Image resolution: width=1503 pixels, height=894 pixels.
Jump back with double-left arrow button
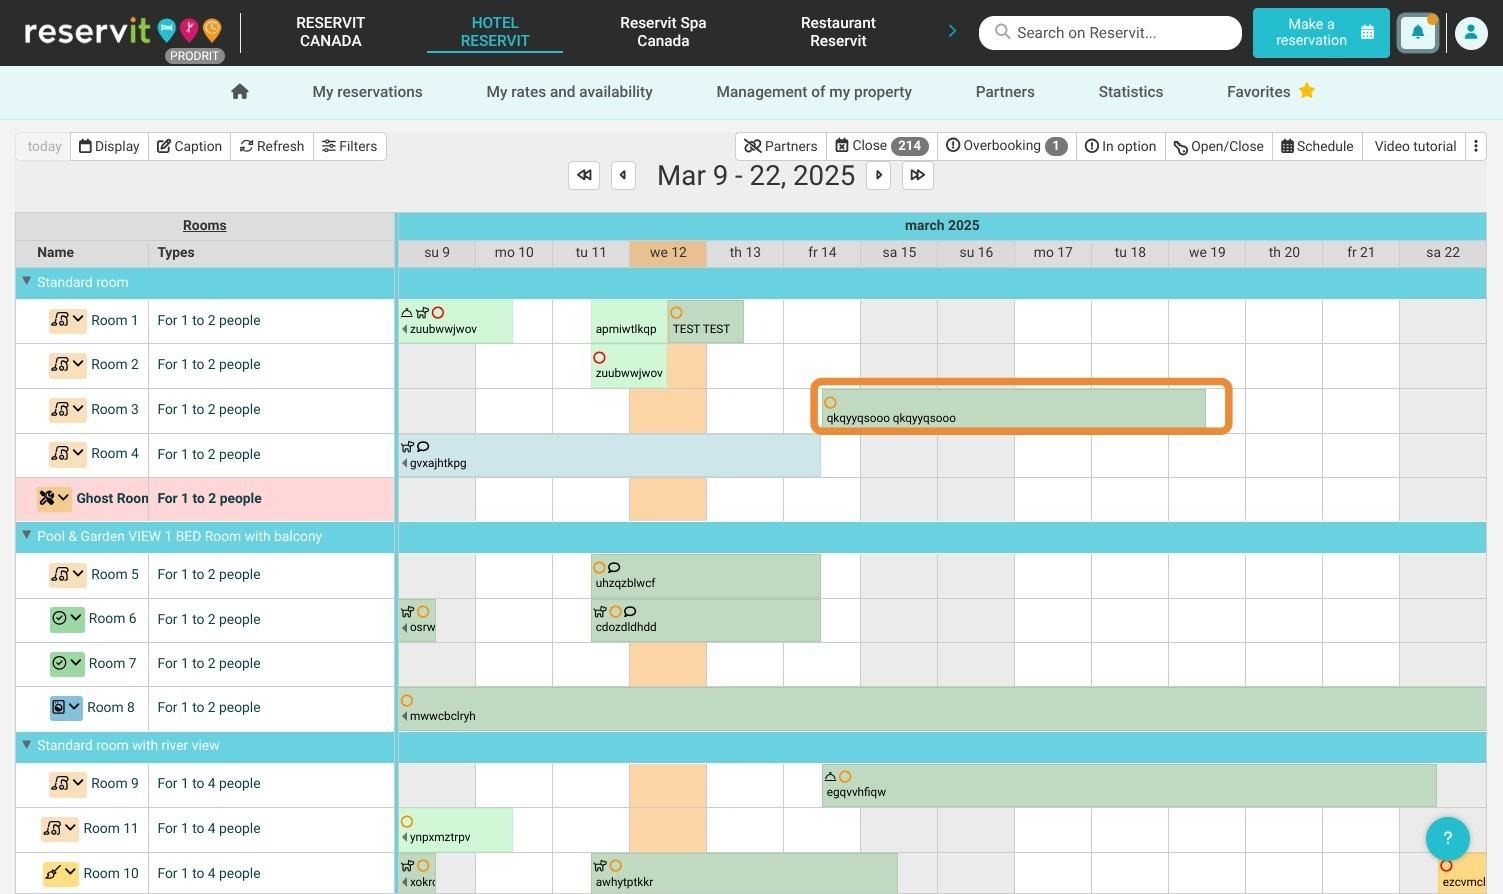pyautogui.click(x=584, y=175)
